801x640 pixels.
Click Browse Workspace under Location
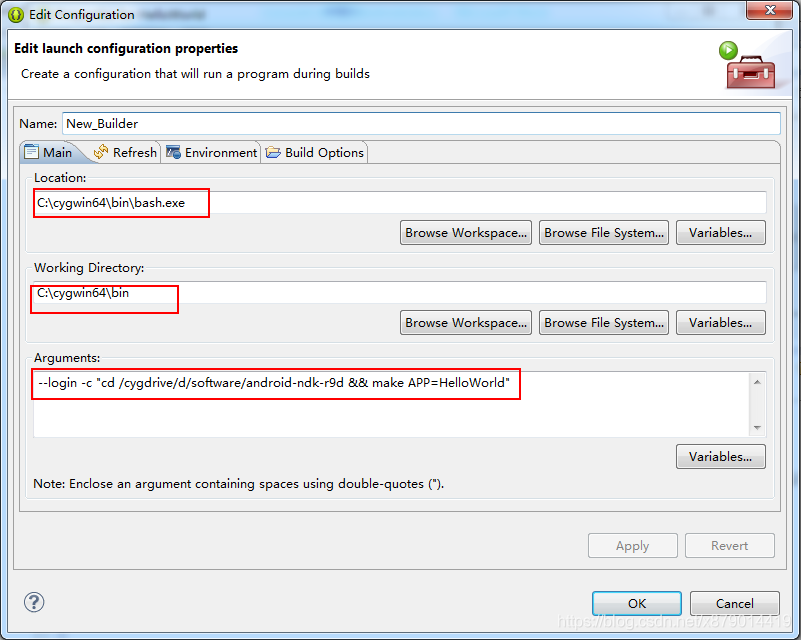(466, 233)
